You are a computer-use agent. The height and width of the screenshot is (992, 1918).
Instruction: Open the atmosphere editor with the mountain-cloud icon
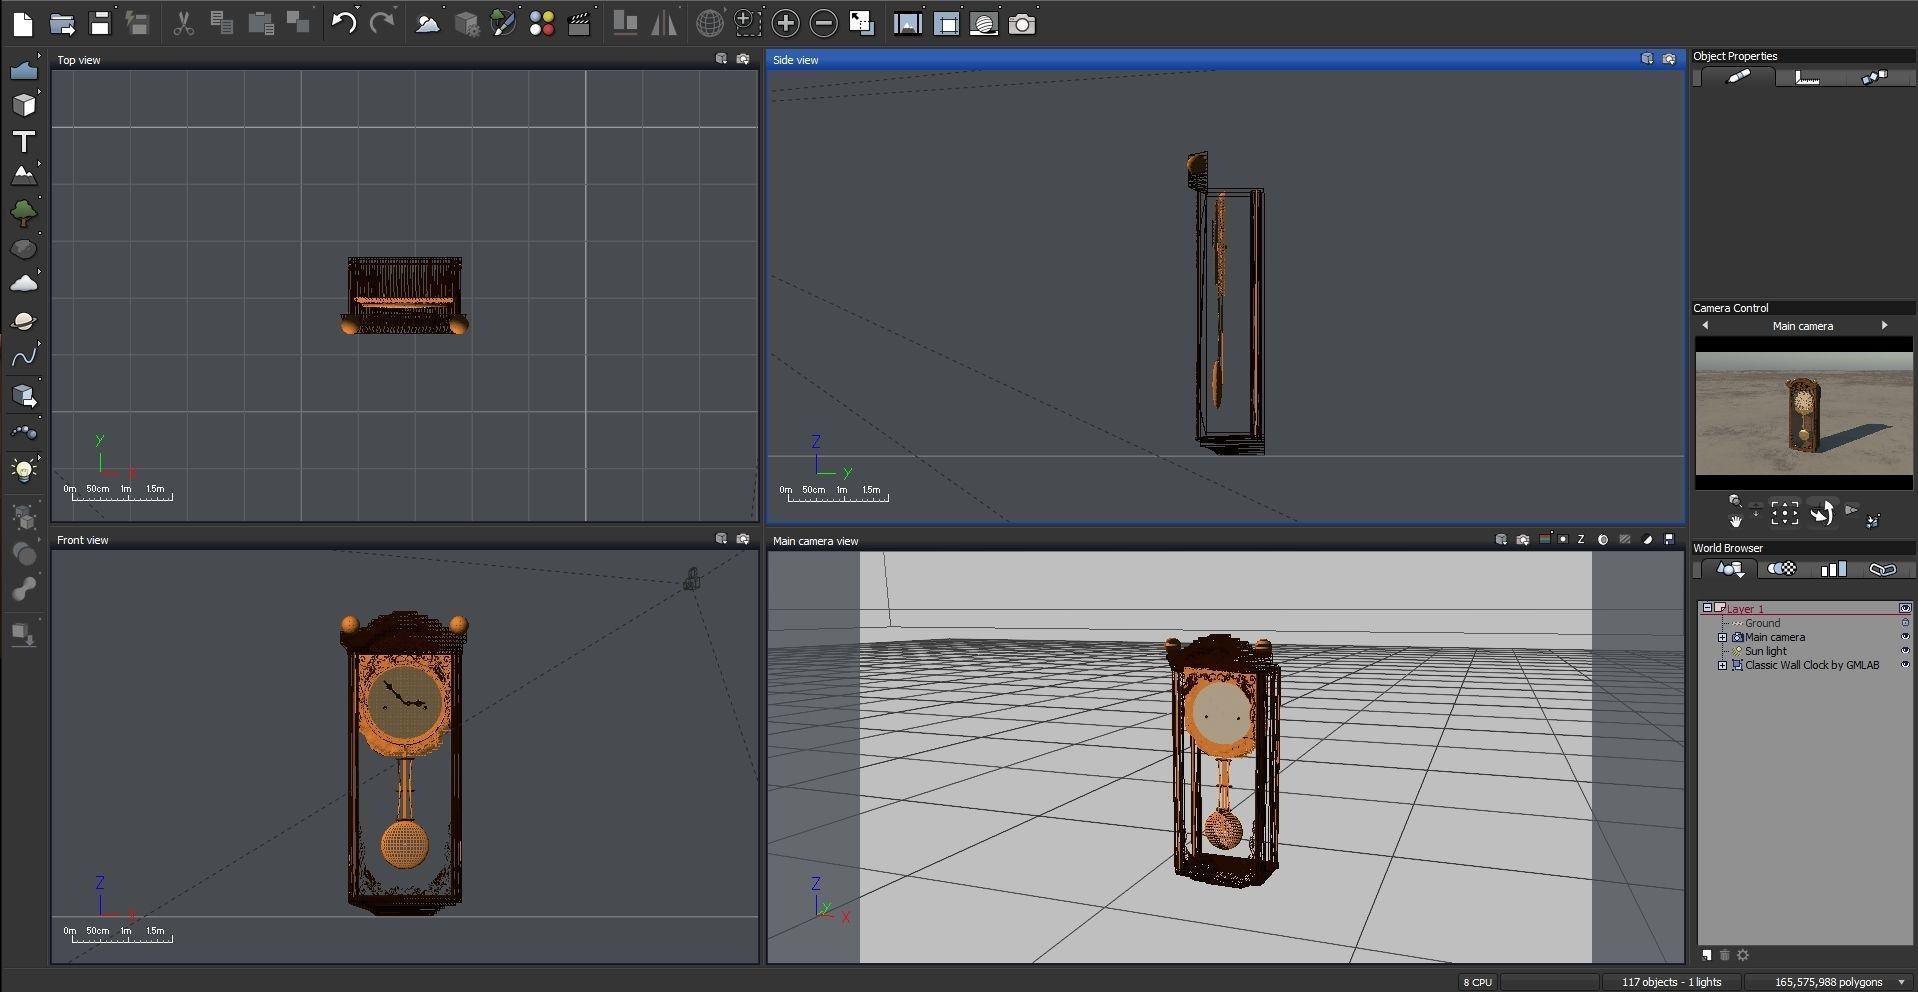(428, 24)
